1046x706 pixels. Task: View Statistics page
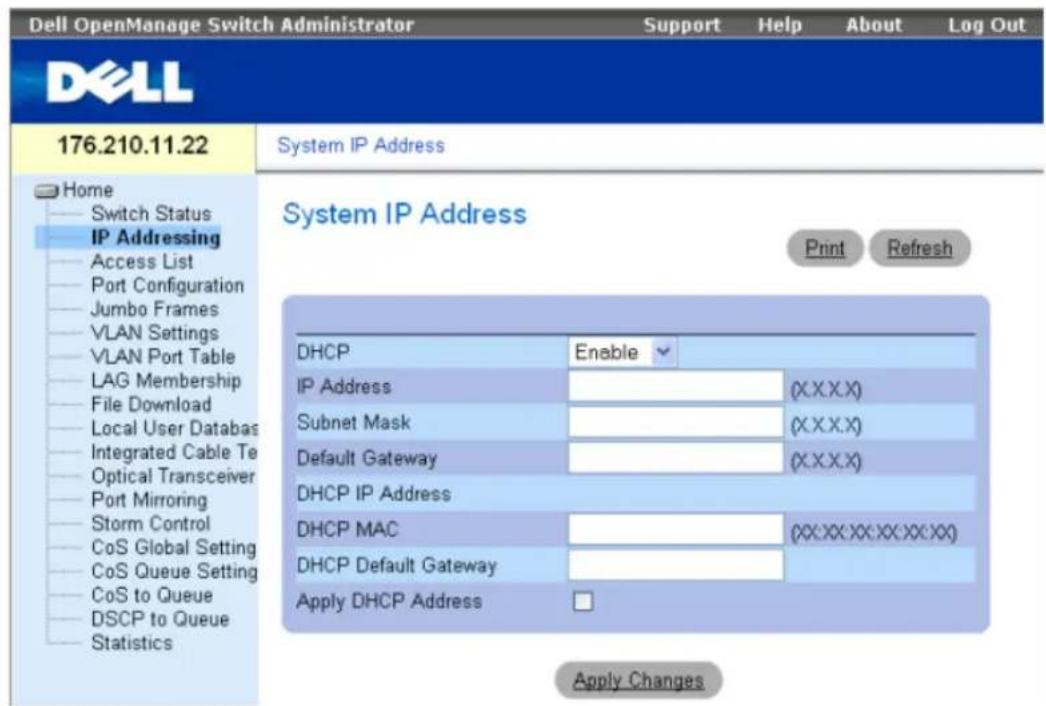point(131,643)
